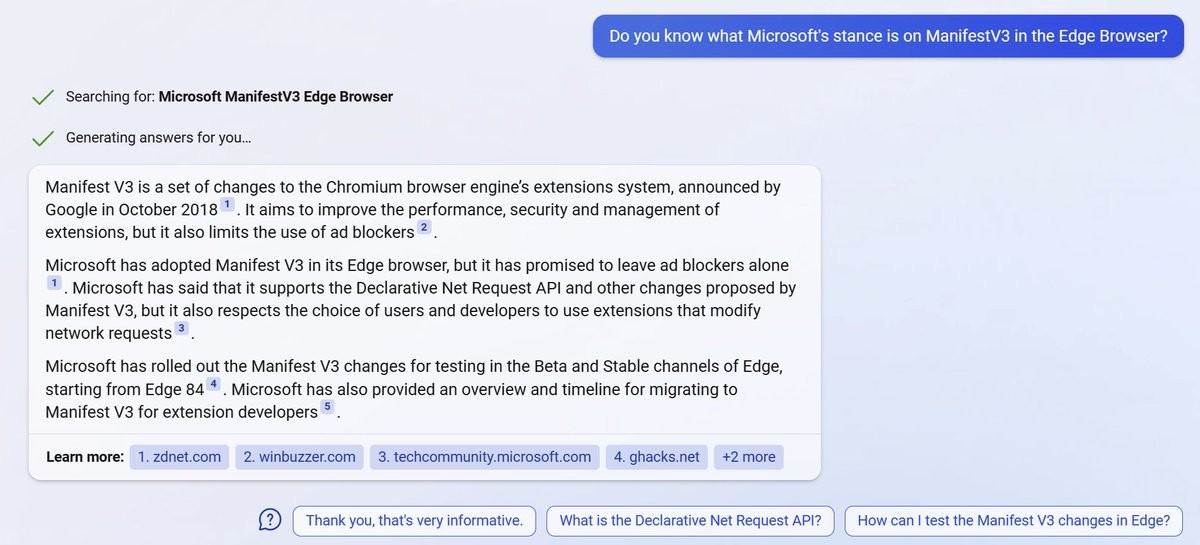Expand the '+2 more' sources

tap(748, 457)
